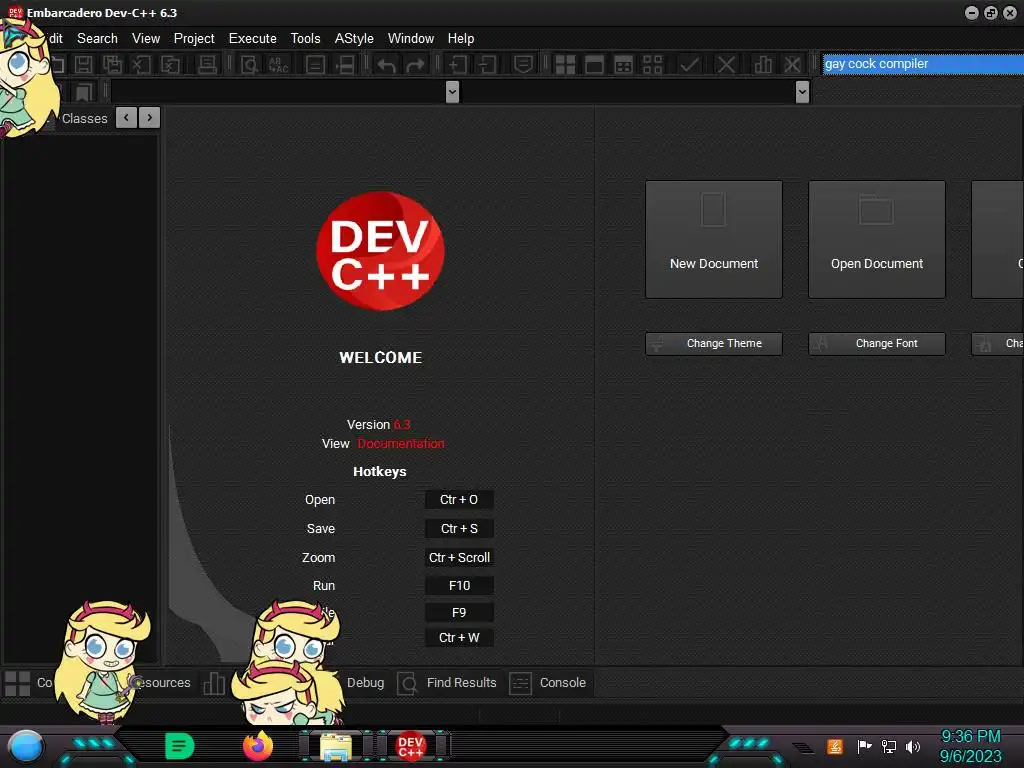Screen dimensions: 1024x768
Task: Click the Unindent toolbar icon
Action: (487, 65)
